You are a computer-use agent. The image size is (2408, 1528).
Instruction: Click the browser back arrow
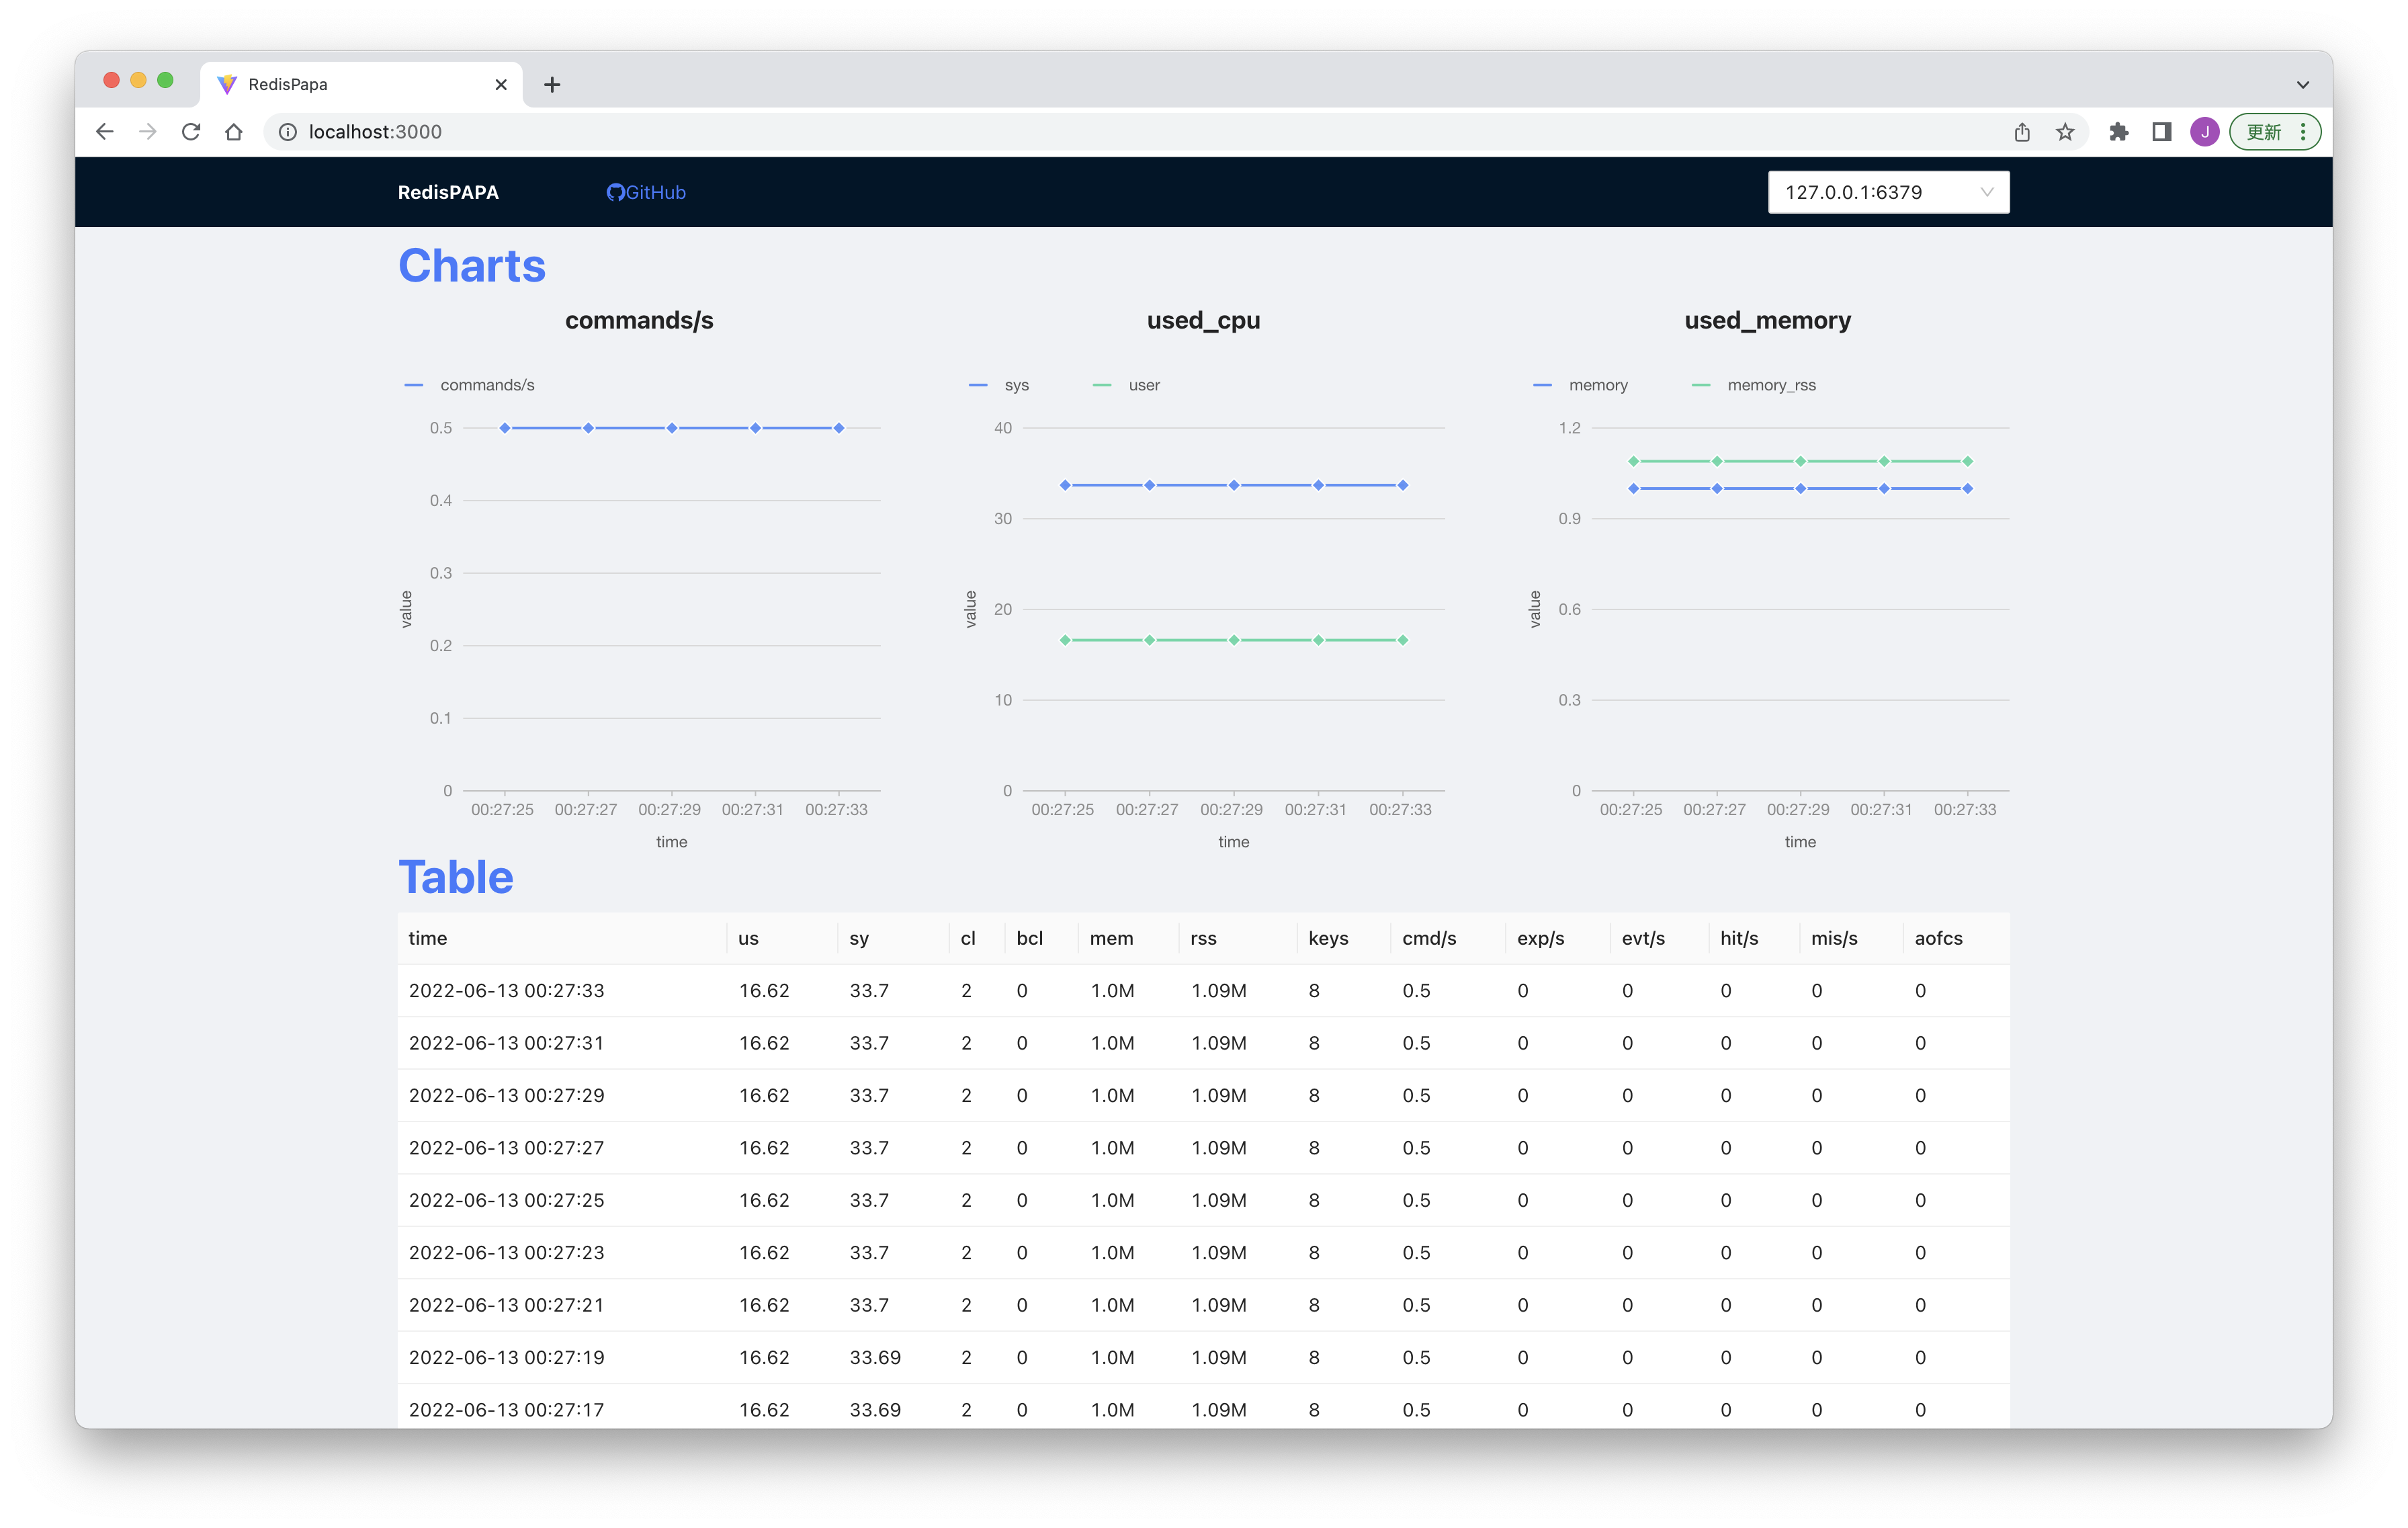tap(105, 132)
